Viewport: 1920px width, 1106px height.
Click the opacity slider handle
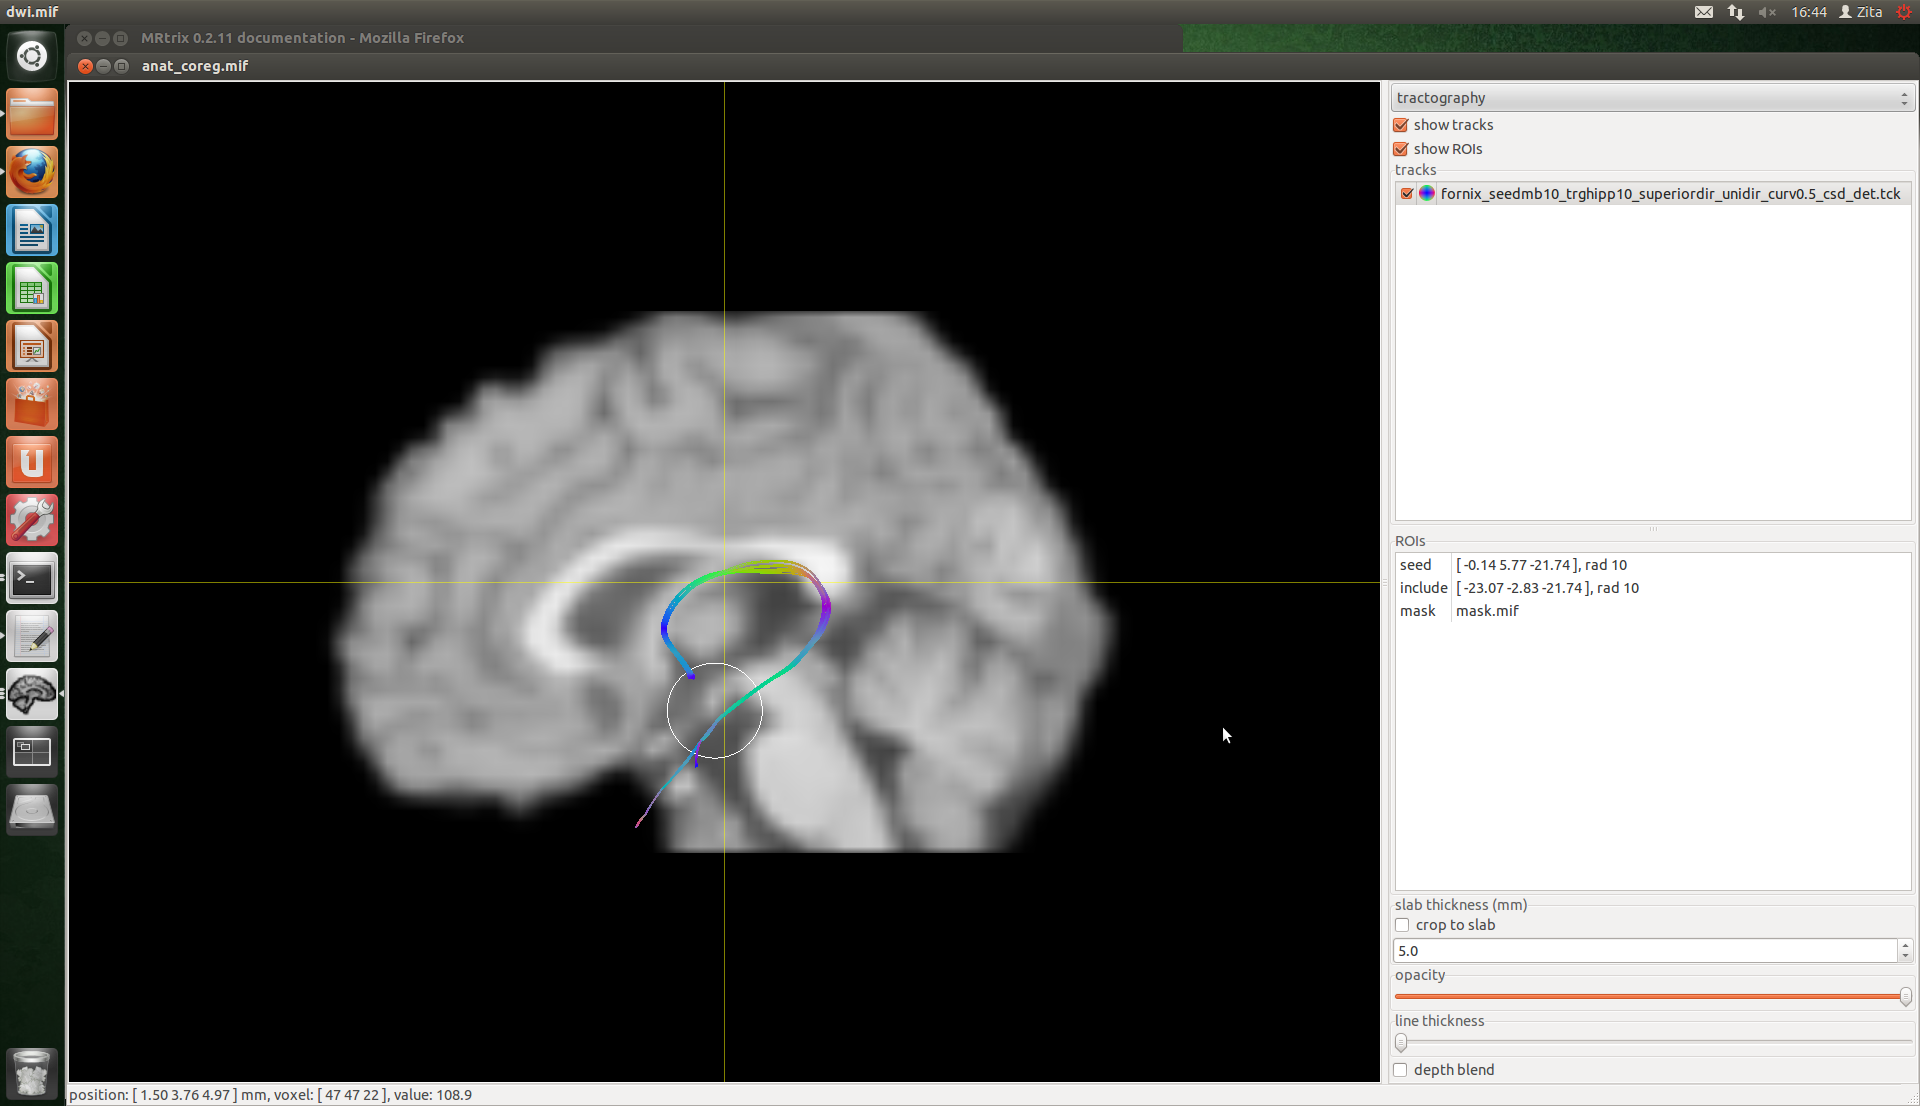(x=1905, y=997)
